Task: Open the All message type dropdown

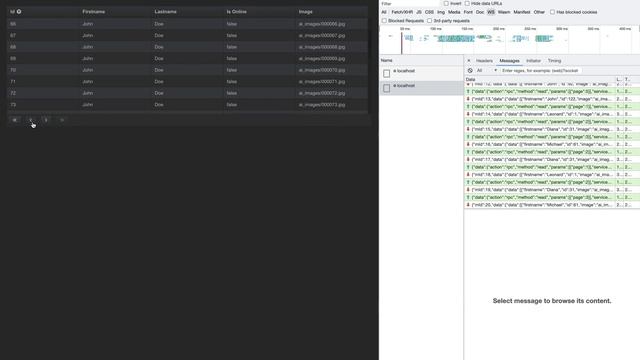Action: [x=487, y=71]
